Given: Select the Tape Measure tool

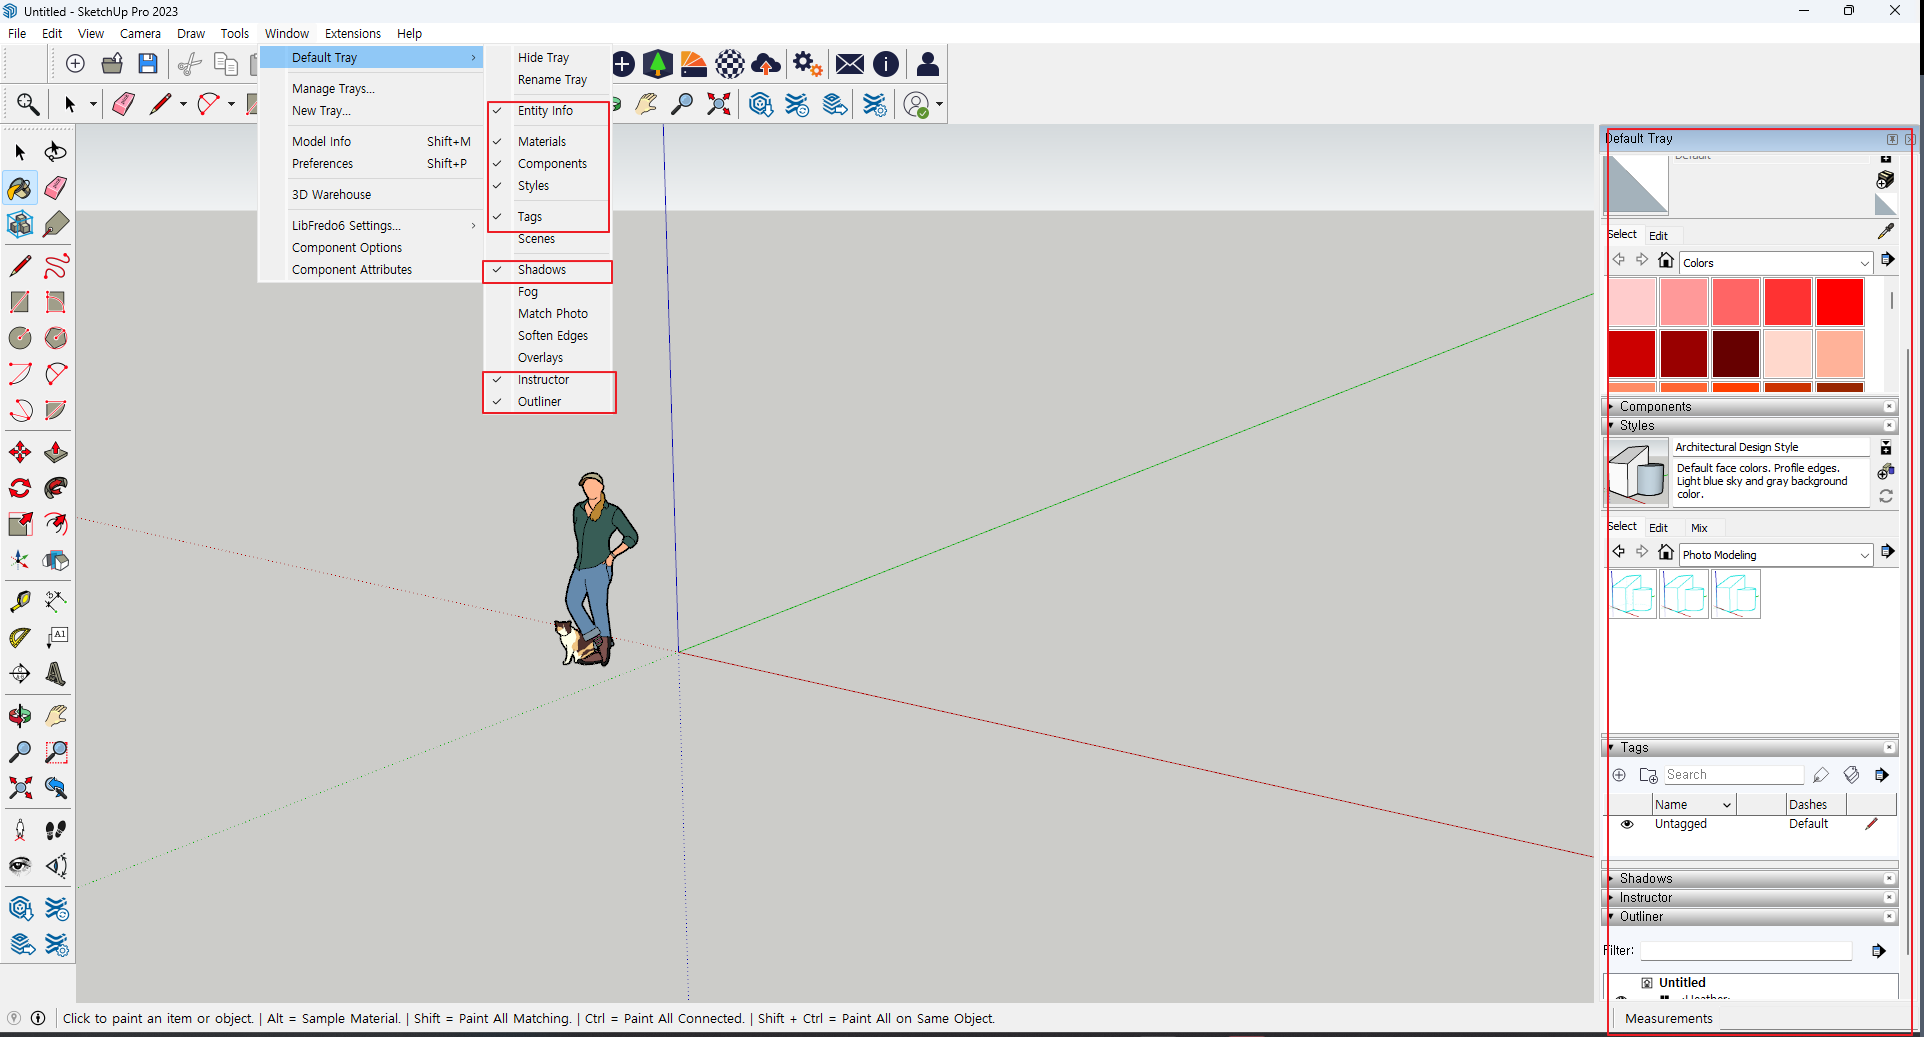Looking at the screenshot, I should 20,601.
